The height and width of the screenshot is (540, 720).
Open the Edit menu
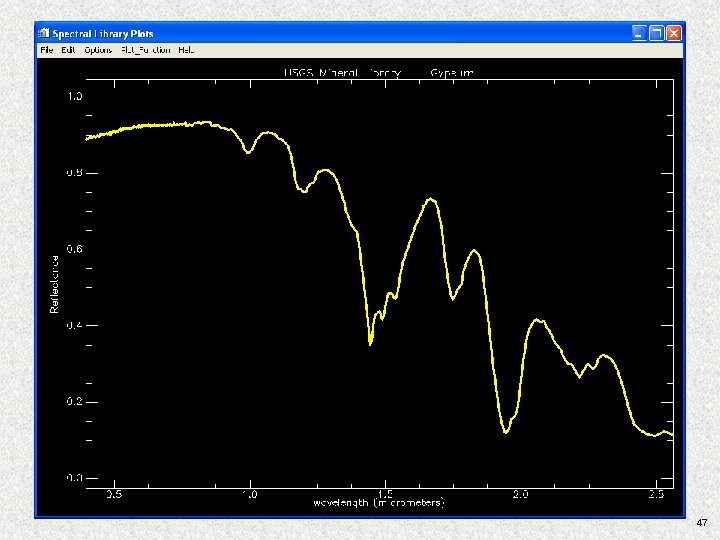[x=68, y=50]
